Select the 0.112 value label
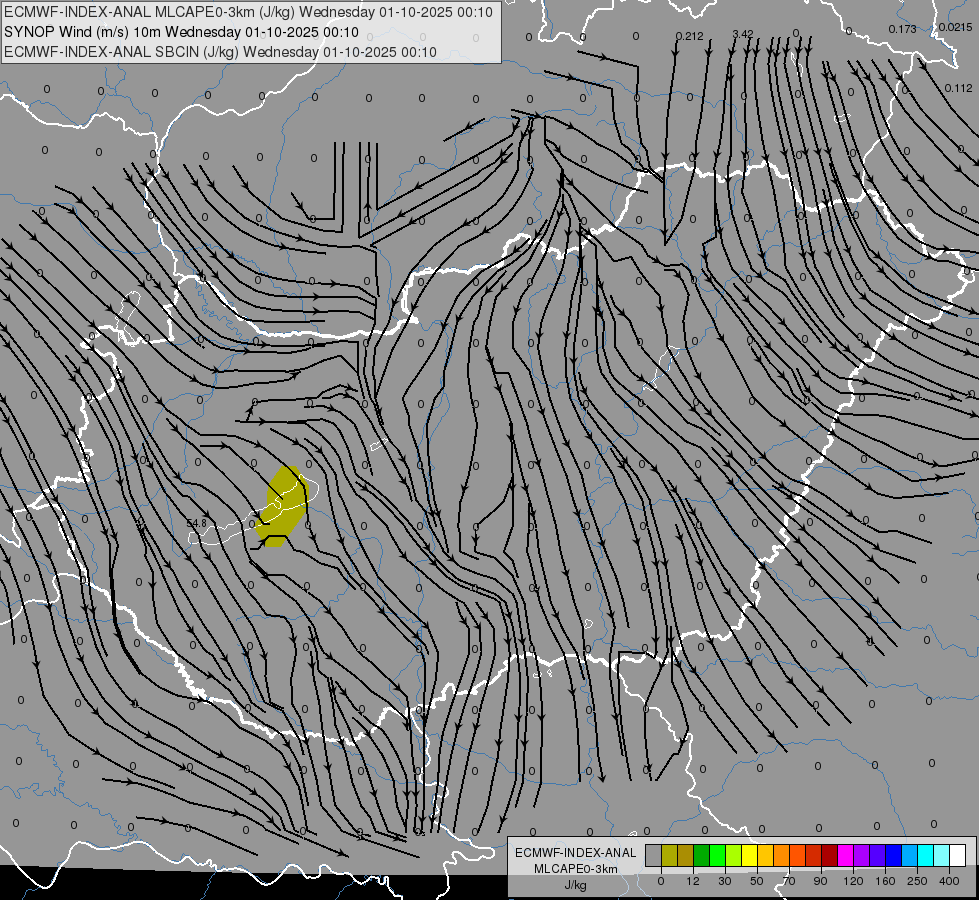The image size is (979, 900). click(958, 88)
